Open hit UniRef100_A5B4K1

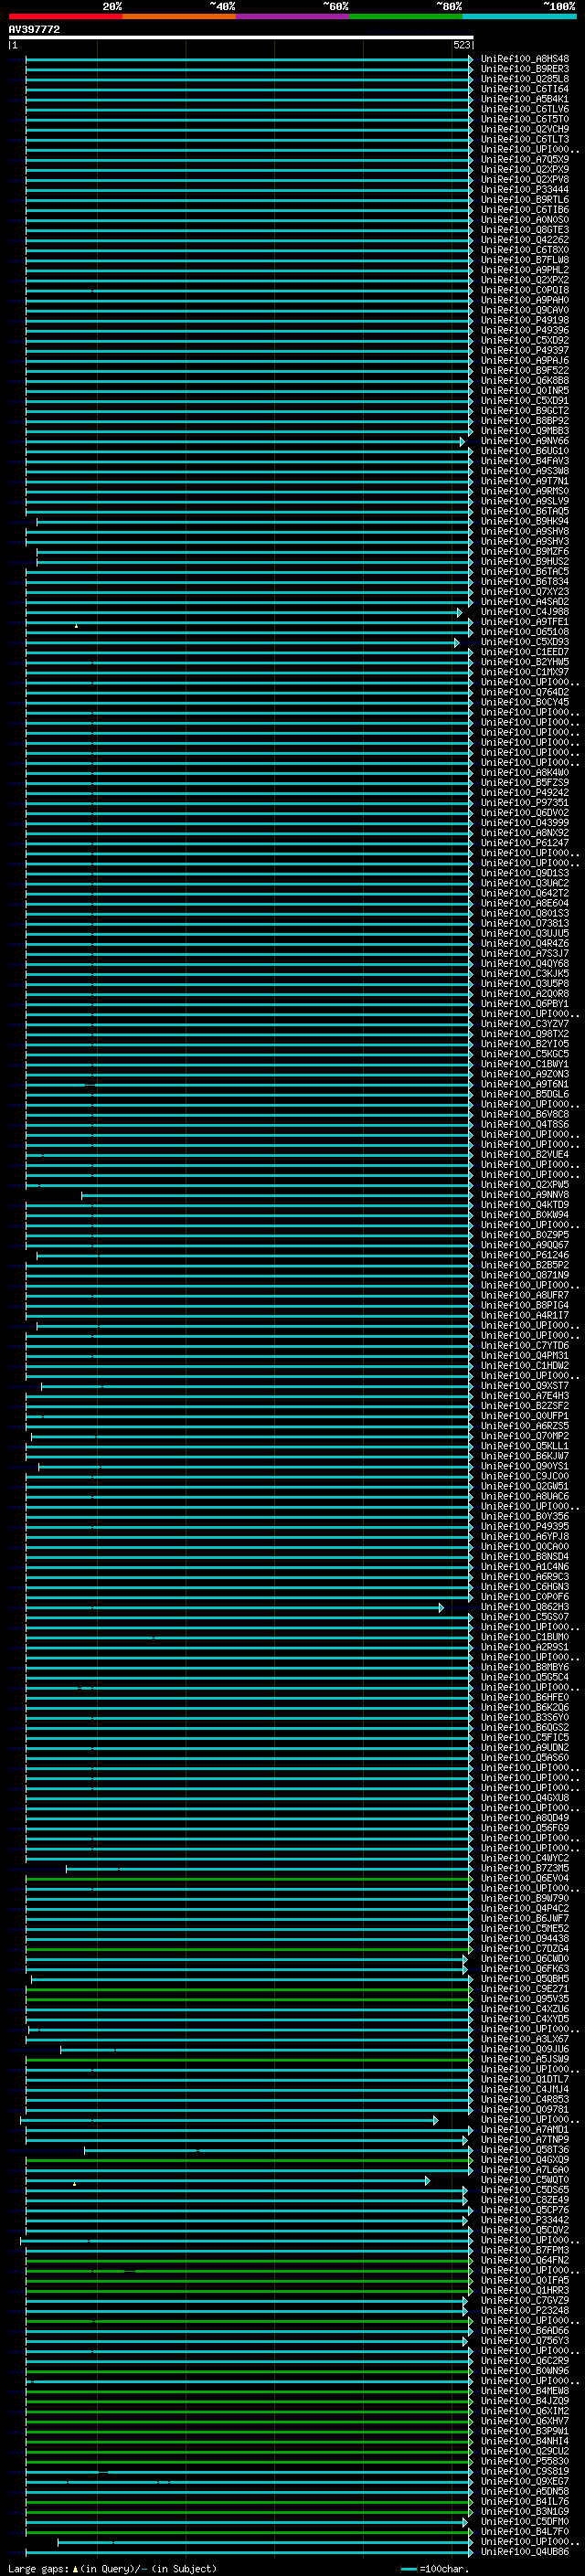point(524,99)
